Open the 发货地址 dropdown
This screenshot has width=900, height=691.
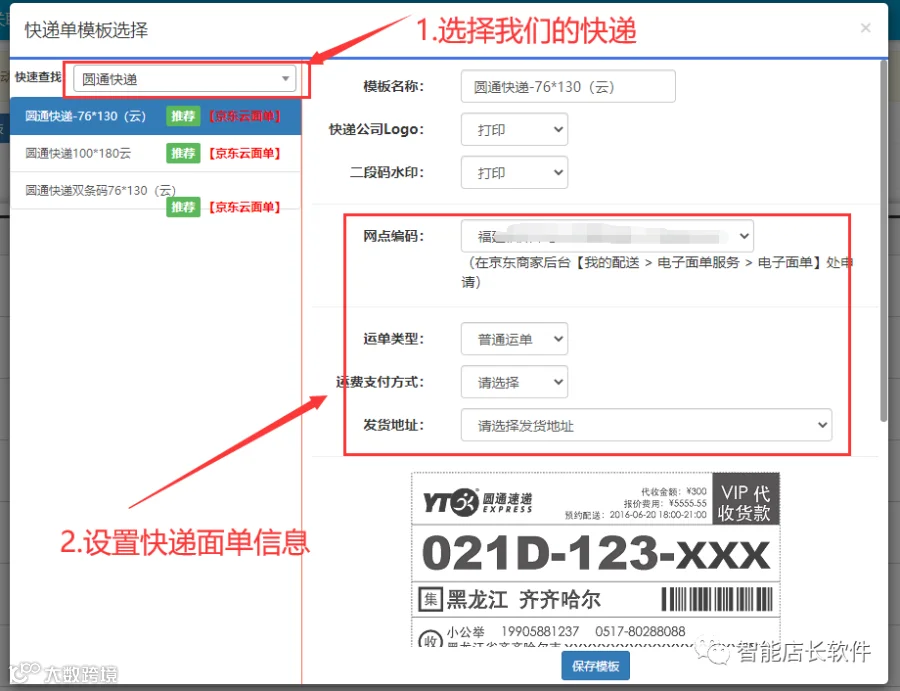coord(646,425)
